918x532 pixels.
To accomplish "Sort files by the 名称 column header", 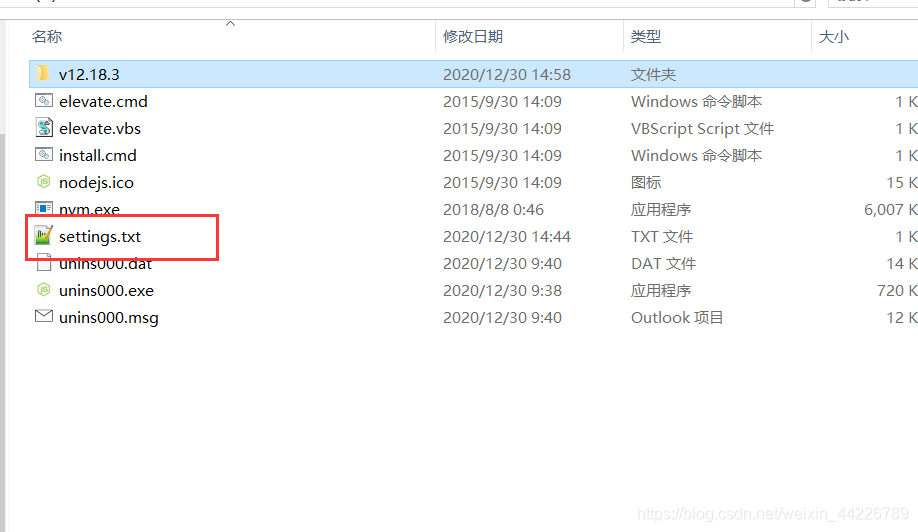I will coord(47,36).
